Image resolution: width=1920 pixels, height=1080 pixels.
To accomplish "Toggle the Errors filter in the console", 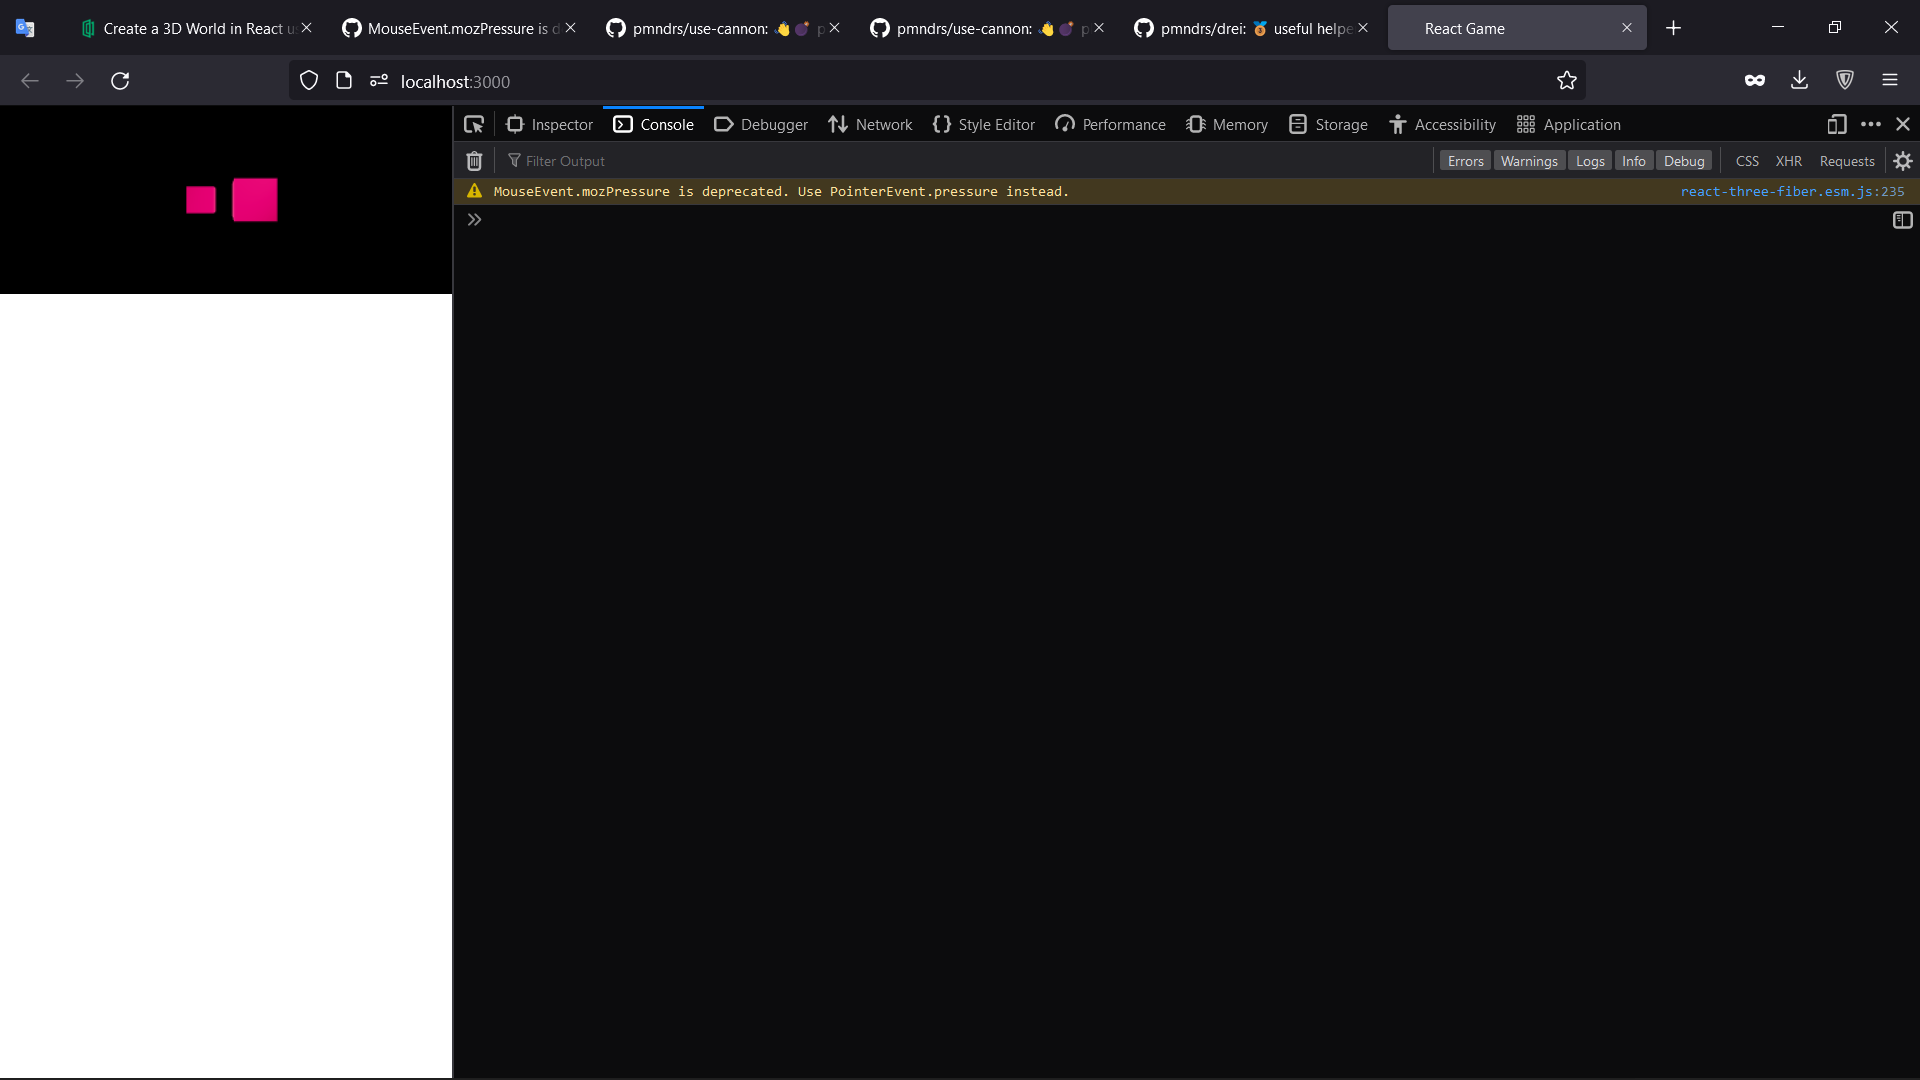I will [1464, 160].
